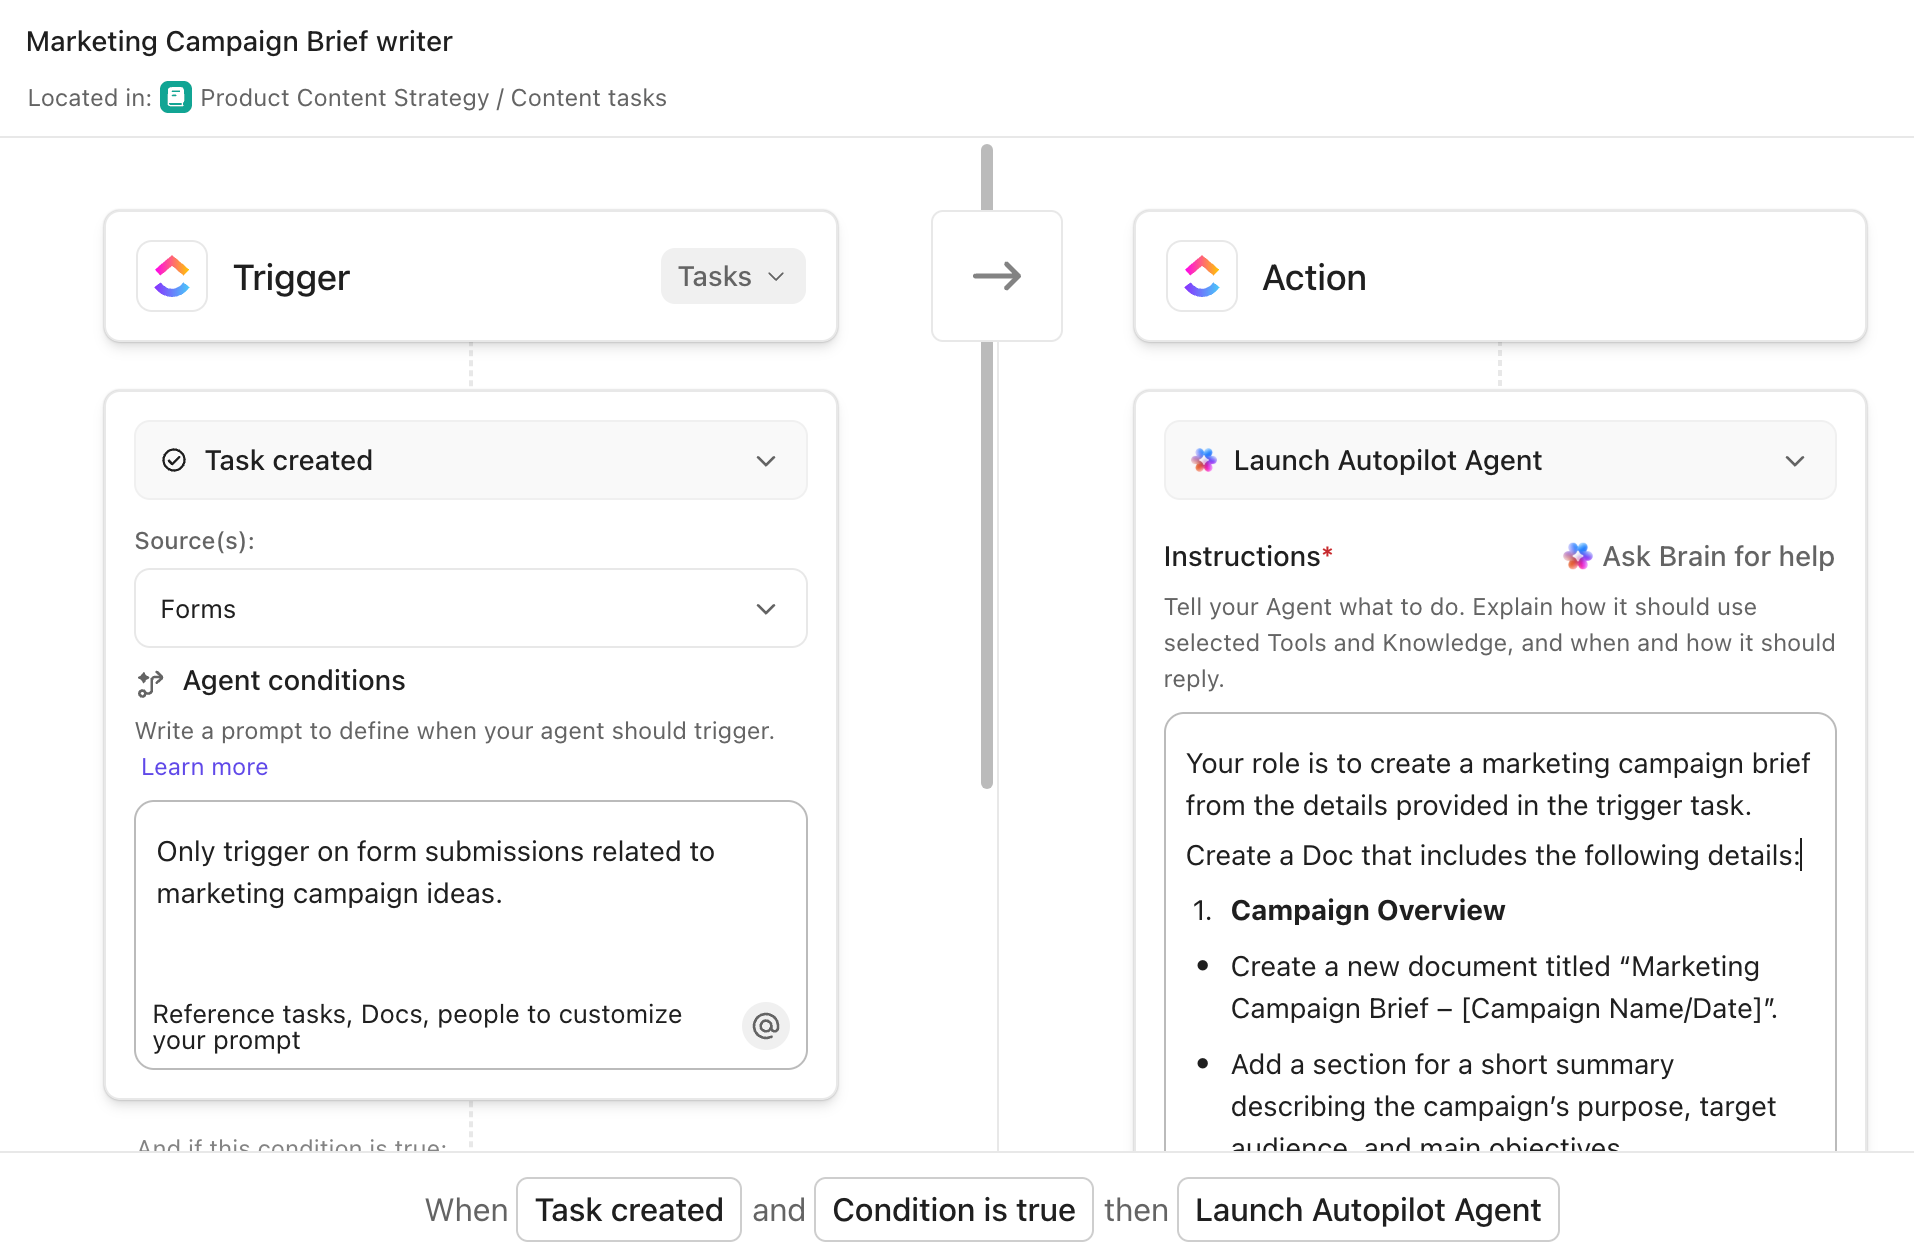This screenshot has height=1258, width=1914.
Task: Click the Autopilot Agent icon in the action row
Action: tap(1205, 460)
